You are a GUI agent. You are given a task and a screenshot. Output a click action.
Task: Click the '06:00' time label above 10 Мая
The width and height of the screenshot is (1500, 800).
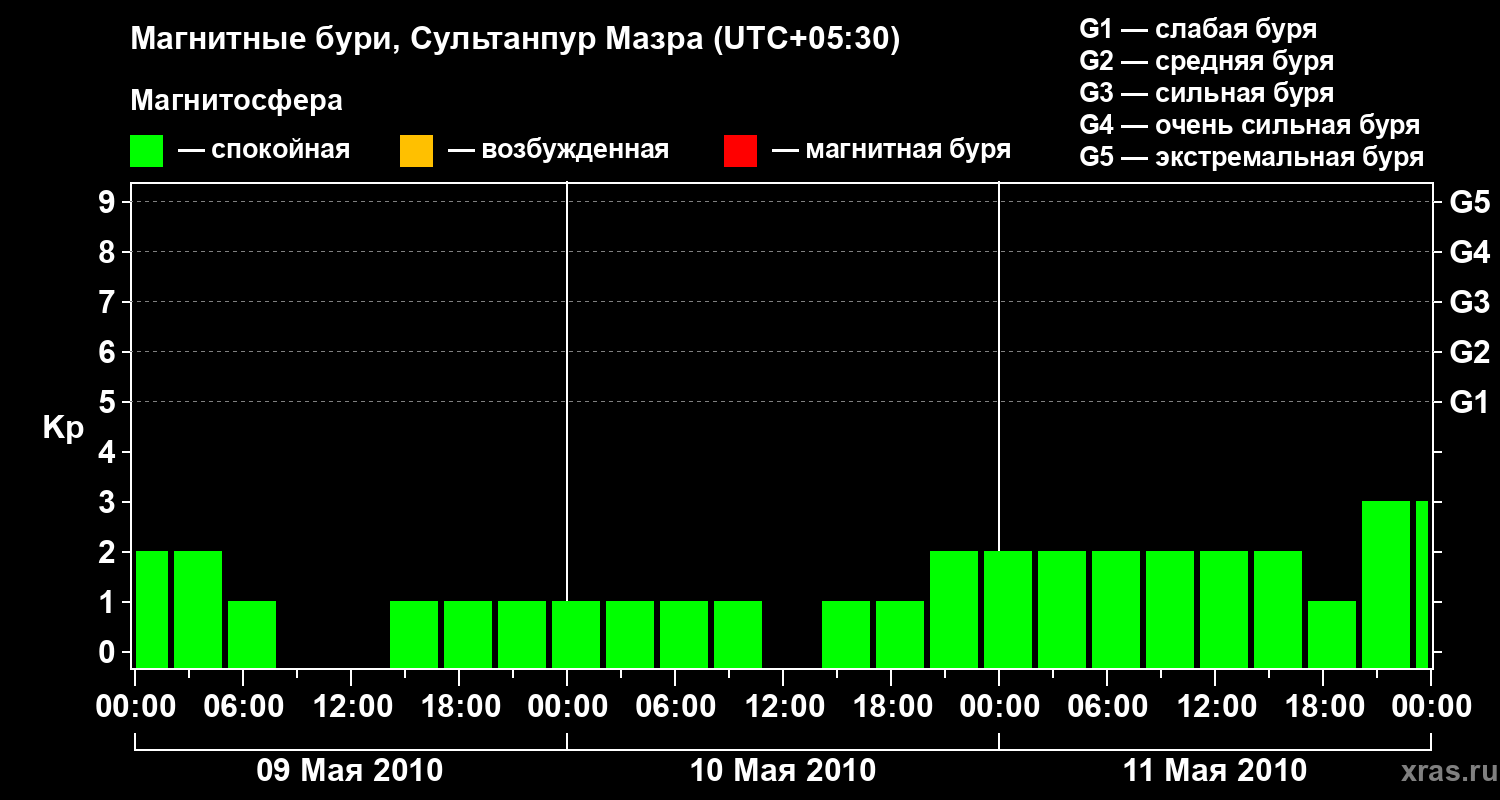tap(675, 706)
